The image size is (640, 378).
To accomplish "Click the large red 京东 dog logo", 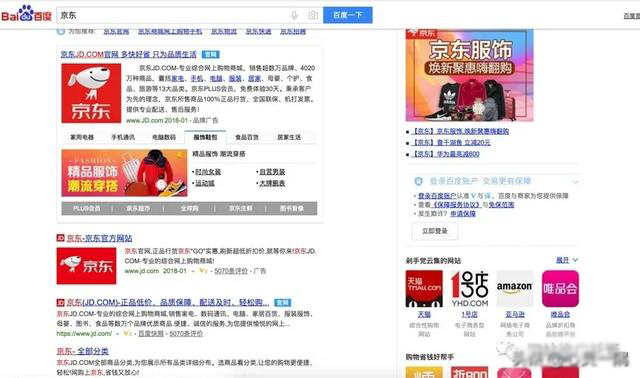I will 91,93.
